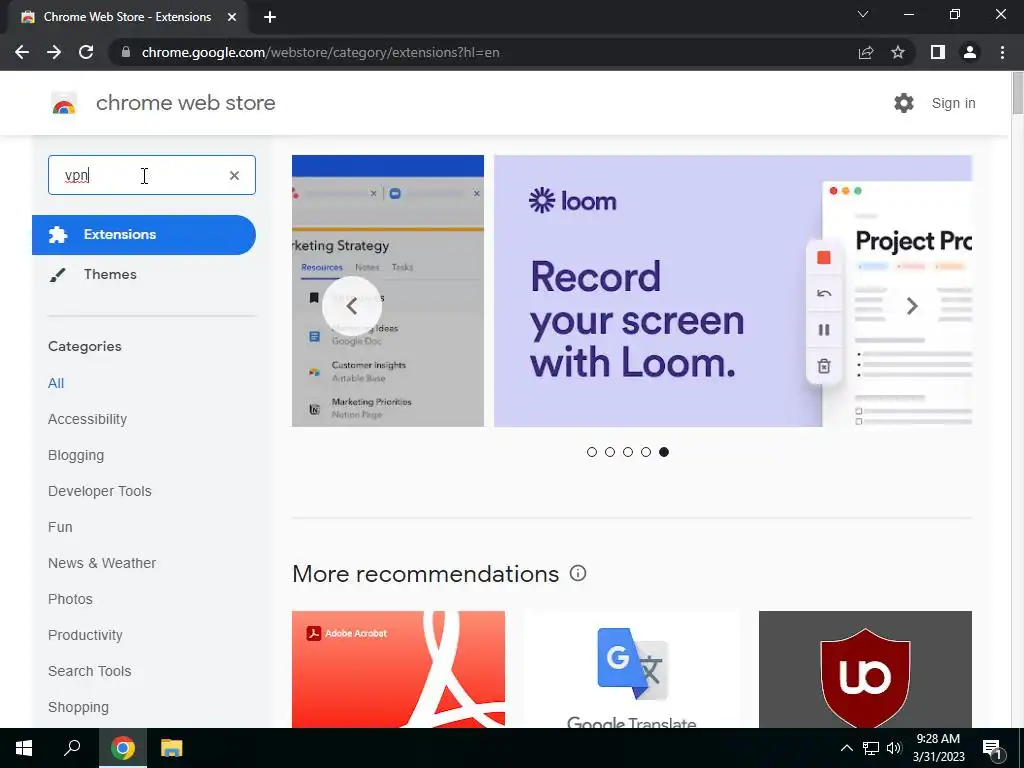
Task: View site information via the lock icon
Action: click(x=126, y=52)
